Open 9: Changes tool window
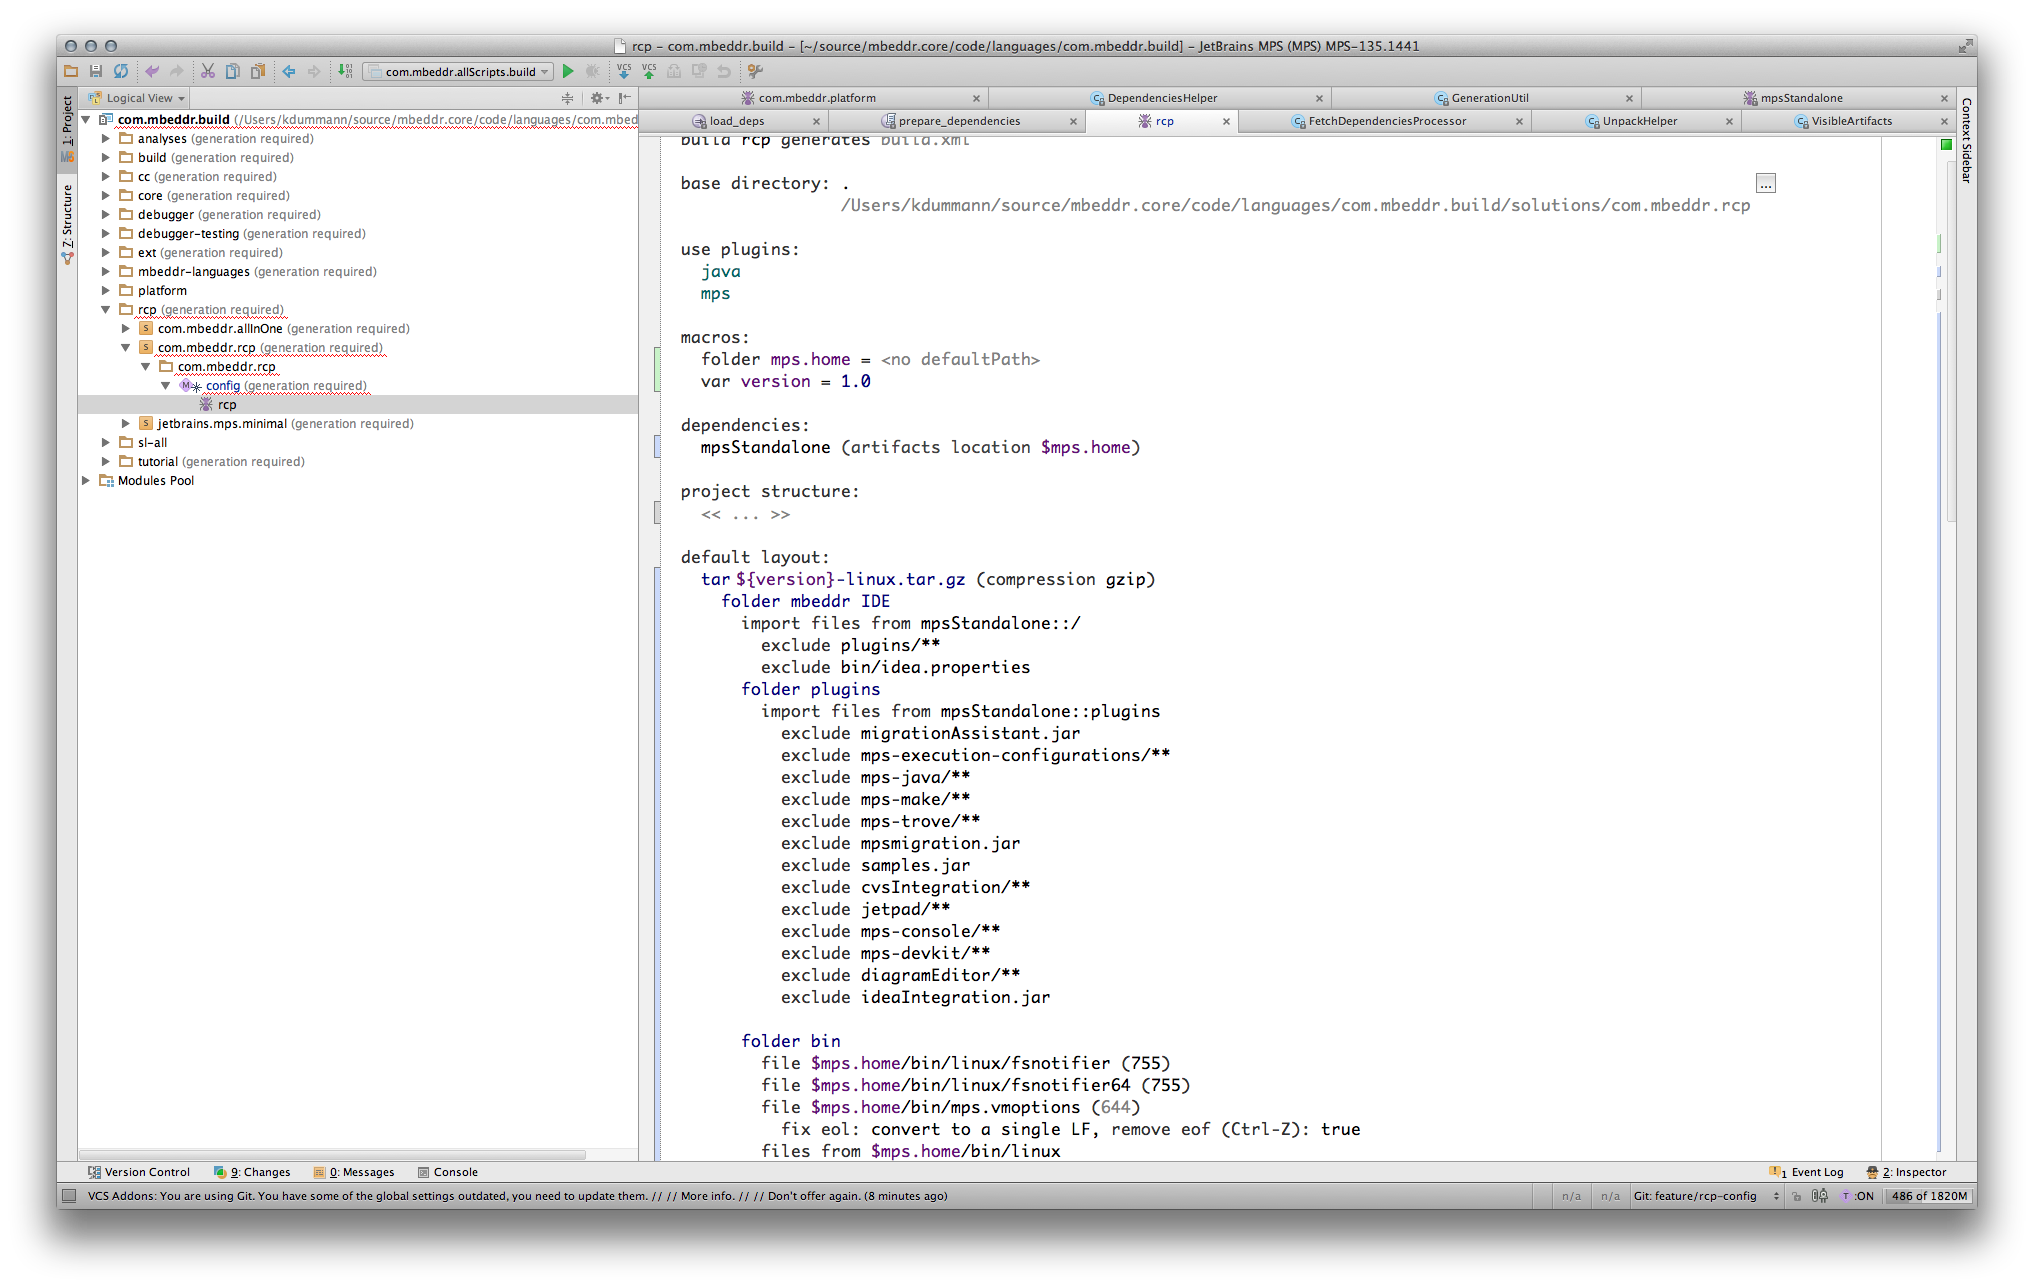2034x1288 pixels. coord(252,1172)
